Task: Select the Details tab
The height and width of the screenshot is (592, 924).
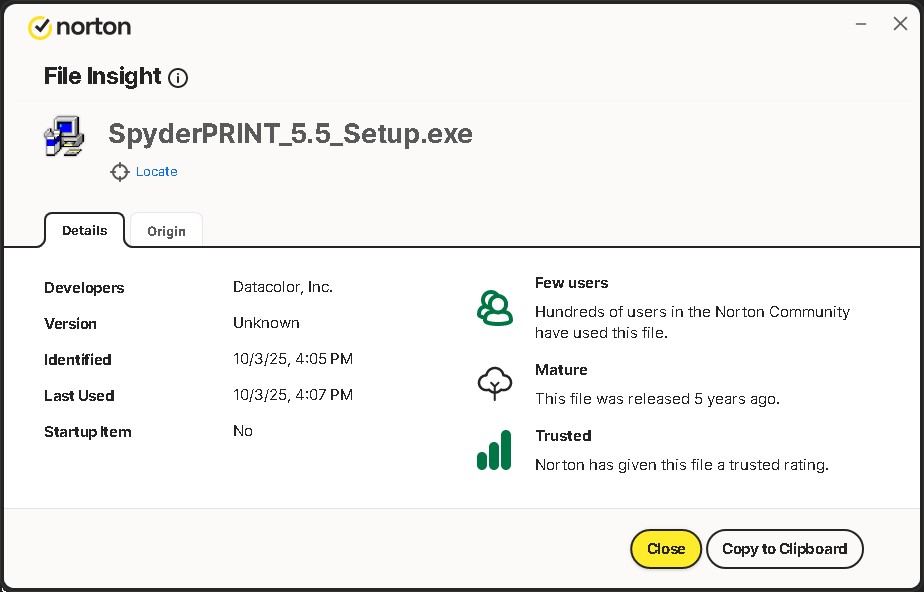Action: tap(85, 230)
